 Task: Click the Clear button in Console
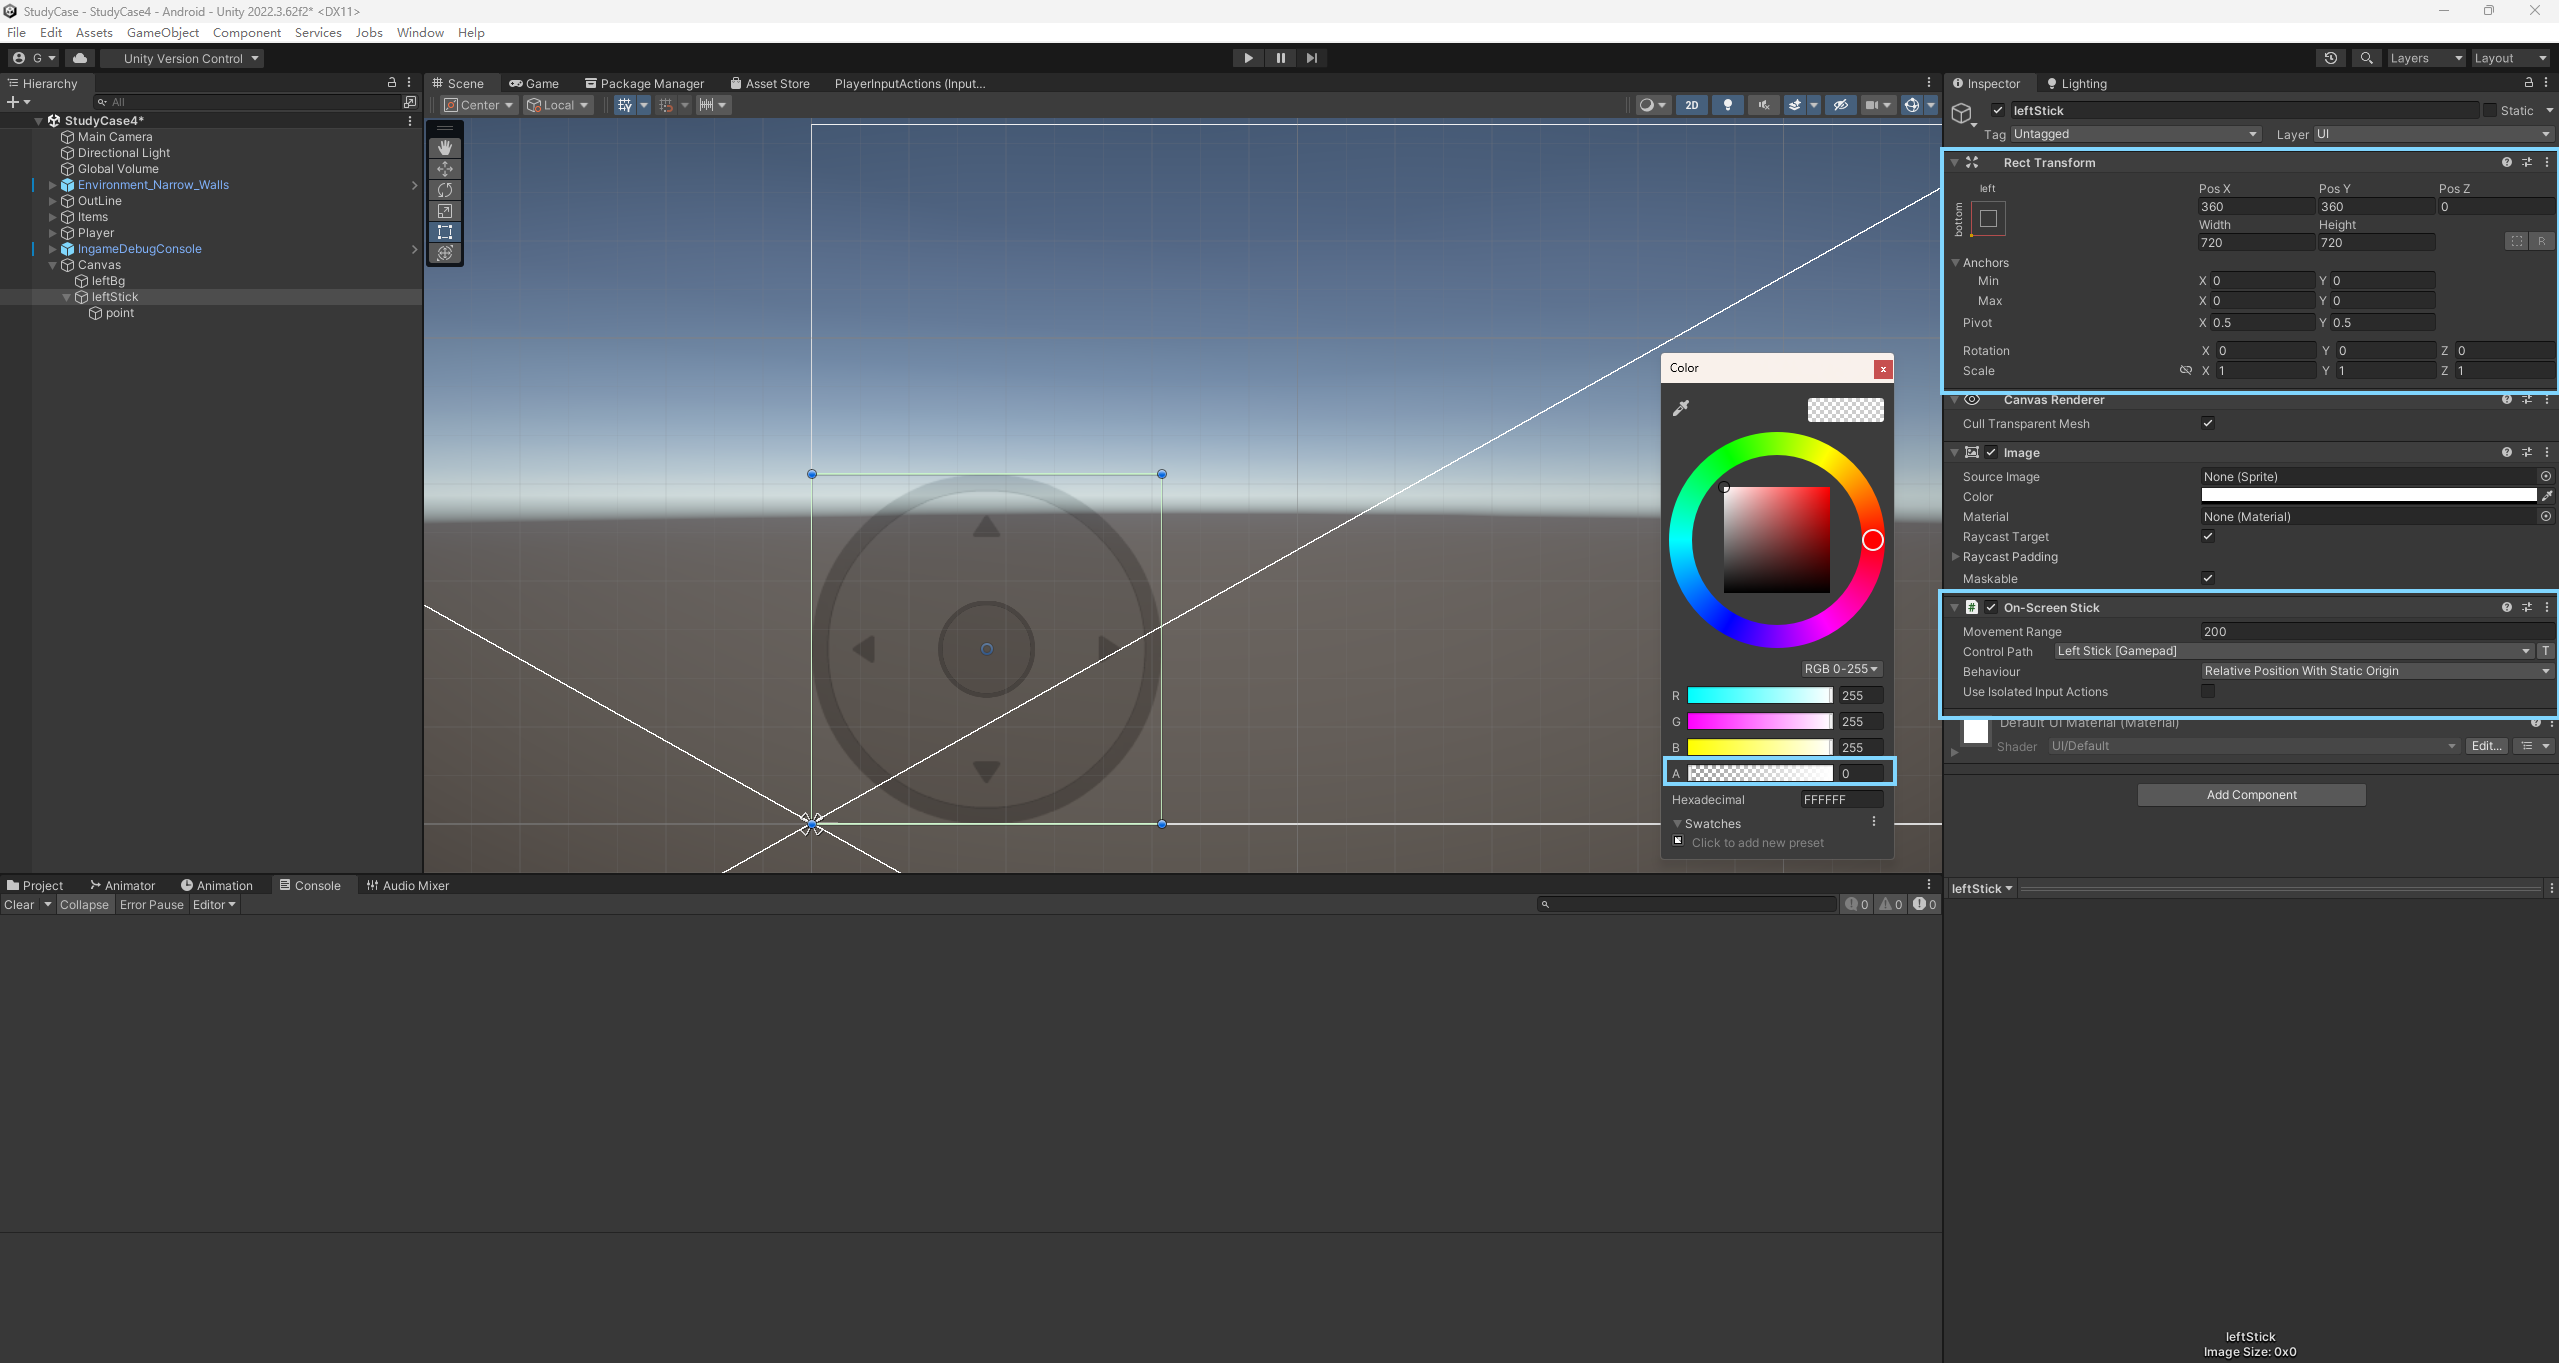tap(19, 905)
